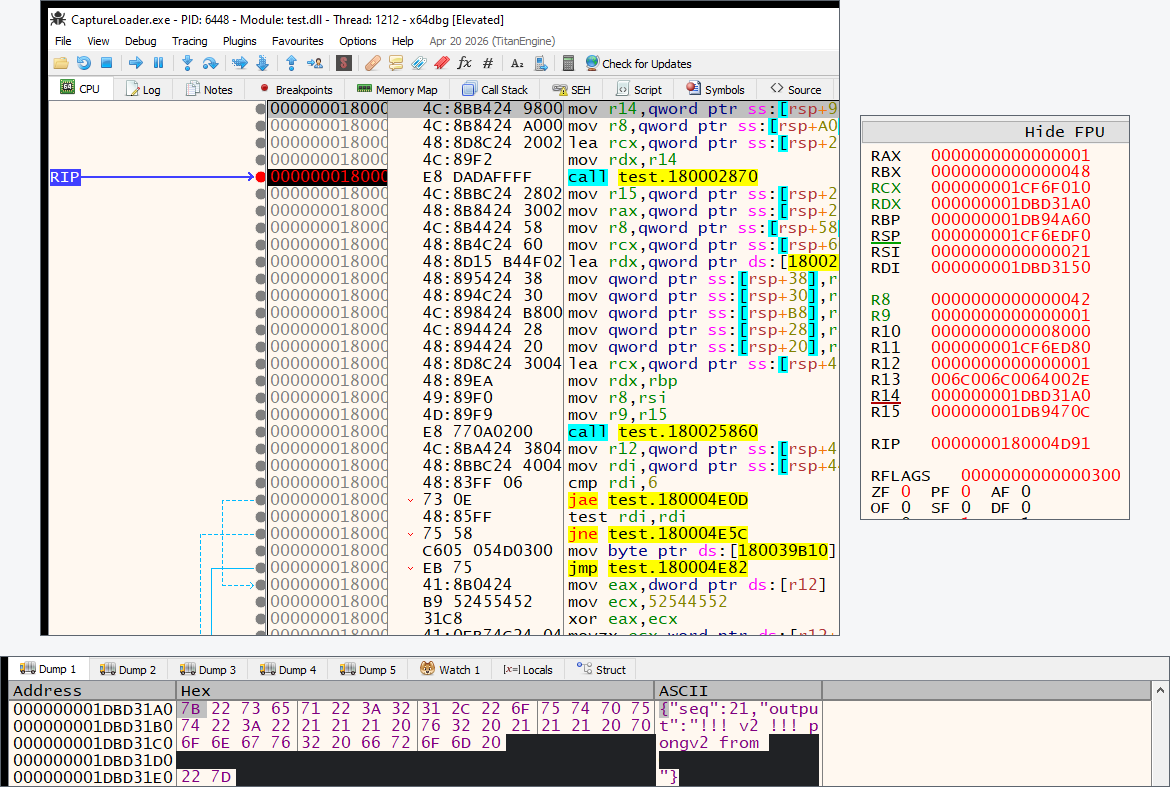Click the Step Over curved arrow icon
1170x787 pixels.
(x=210, y=63)
